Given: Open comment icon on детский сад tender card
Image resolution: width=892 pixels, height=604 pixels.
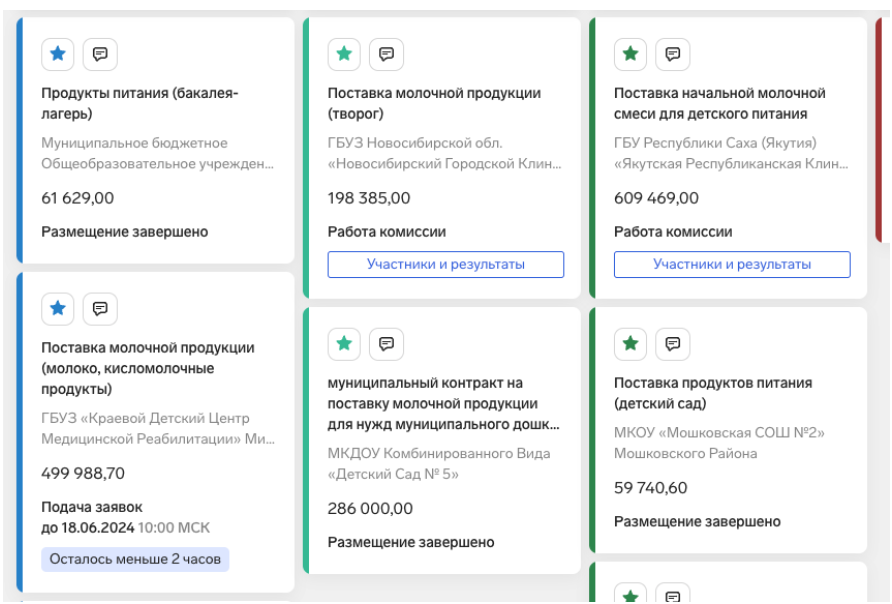Looking at the screenshot, I should 672,344.
